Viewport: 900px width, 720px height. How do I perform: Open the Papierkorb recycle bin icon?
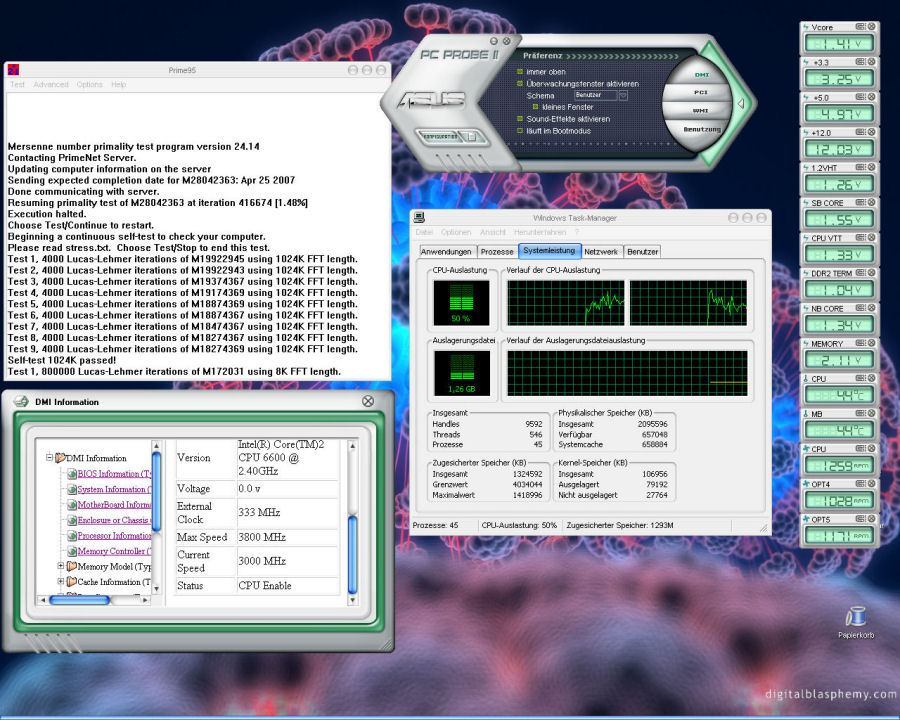pyautogui.click(x=855, y=617)
